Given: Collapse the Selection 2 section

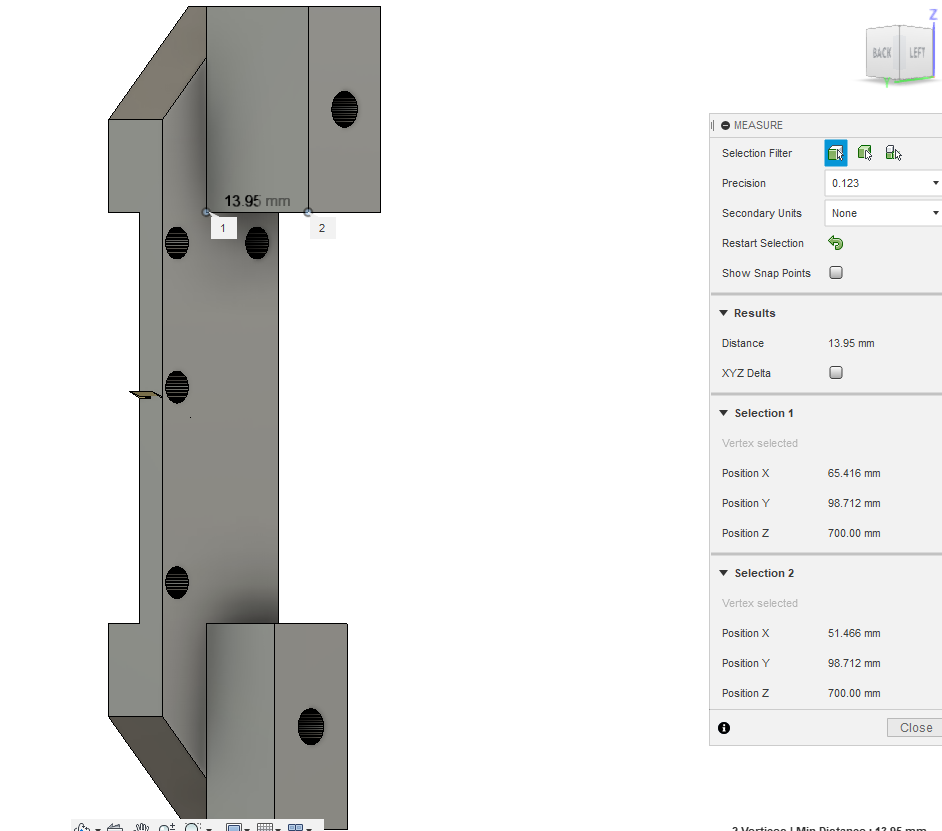Looking at the screenshot, I should click(x=724, y=573).
